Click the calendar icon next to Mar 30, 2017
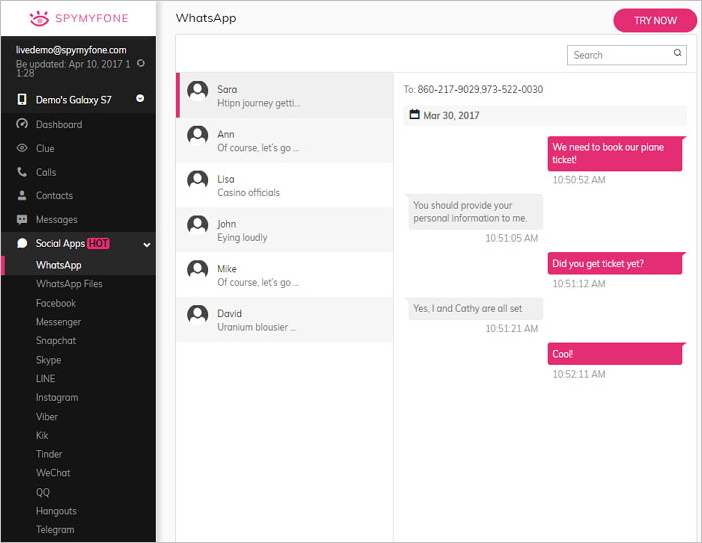Viewport: 702px width, 543px height. click(415, 115)
